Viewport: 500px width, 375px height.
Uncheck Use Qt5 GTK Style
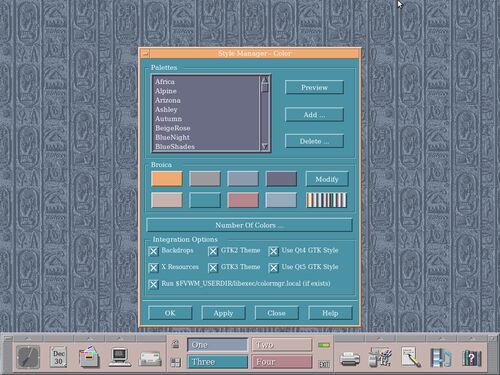pyautogui.click(x=273, y=268)
